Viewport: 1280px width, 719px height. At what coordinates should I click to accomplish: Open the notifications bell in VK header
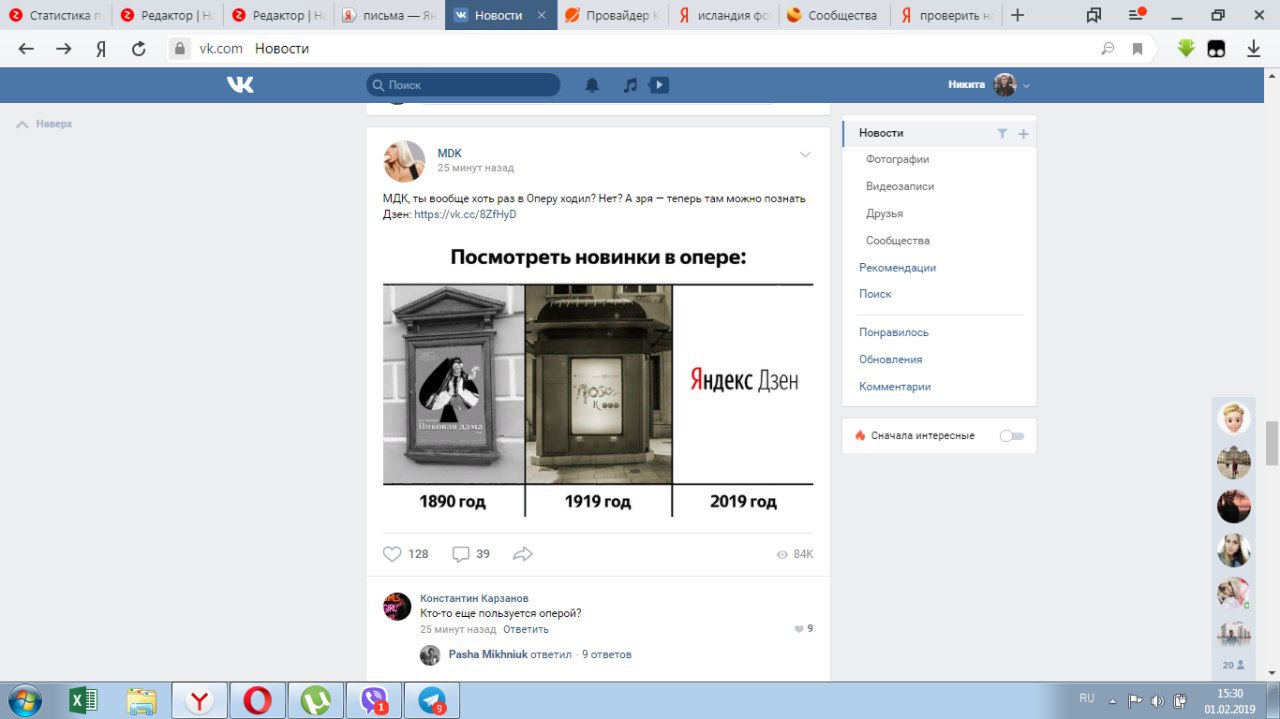[x=592, y=85]
